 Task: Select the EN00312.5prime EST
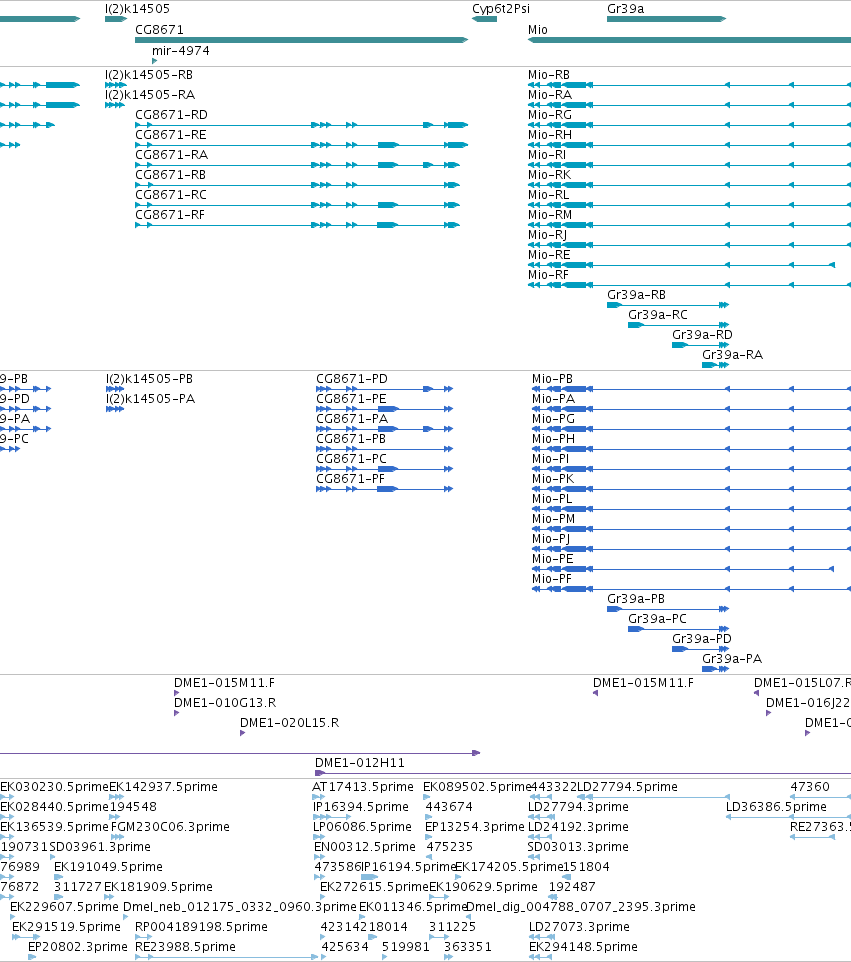click(318, 857)
